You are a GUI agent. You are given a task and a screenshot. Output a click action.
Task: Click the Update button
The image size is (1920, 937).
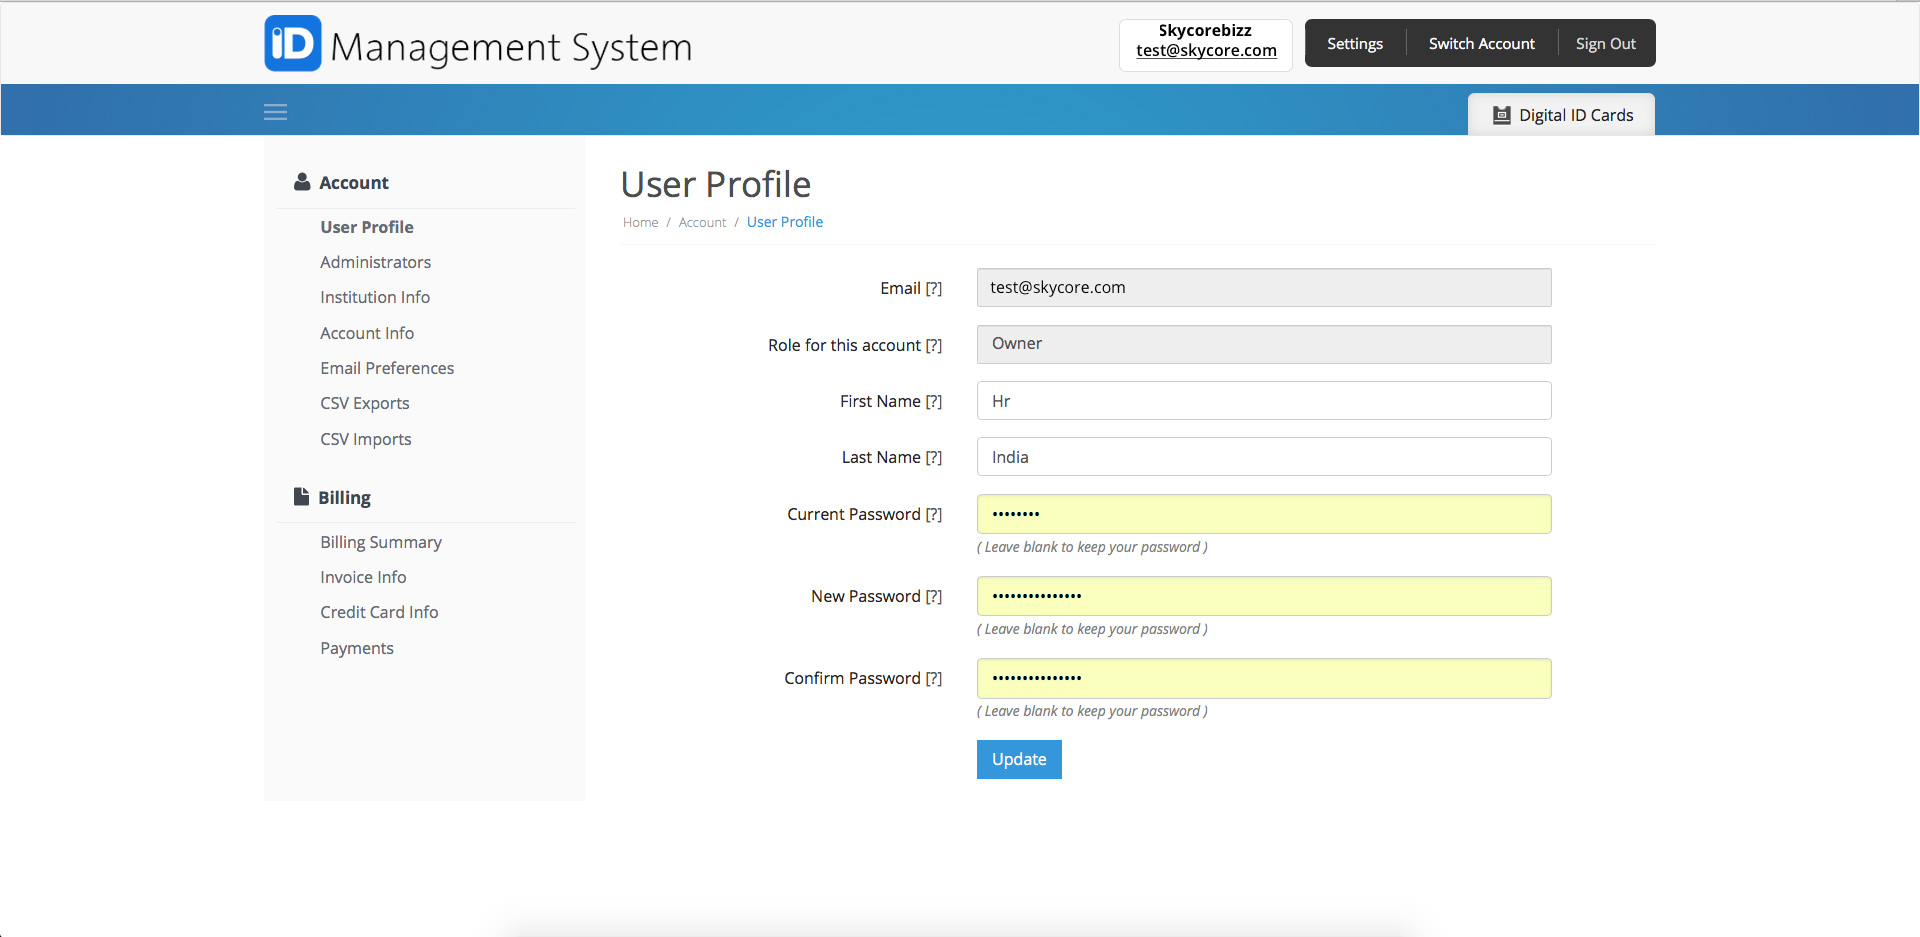1019,759
